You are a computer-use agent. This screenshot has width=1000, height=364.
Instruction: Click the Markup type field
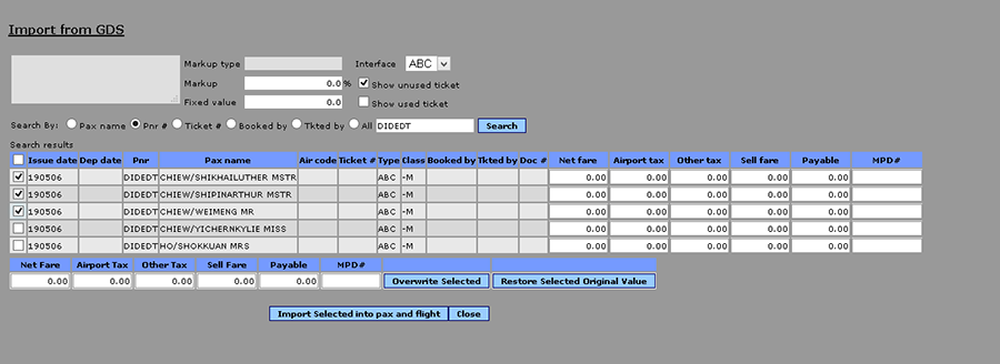[x=293, y=64]
